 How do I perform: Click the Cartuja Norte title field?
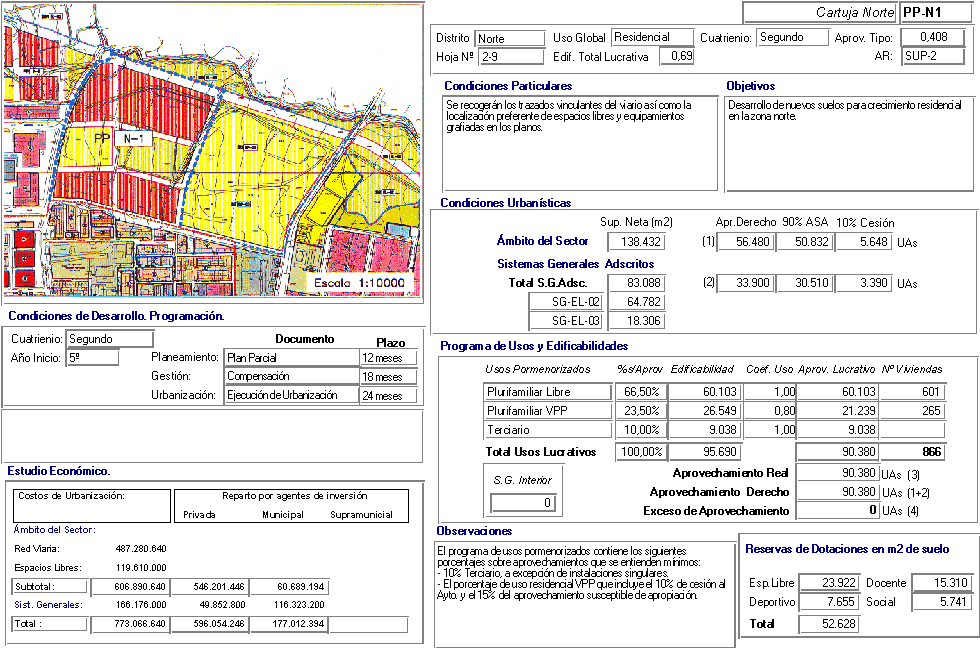coord(819,12)
